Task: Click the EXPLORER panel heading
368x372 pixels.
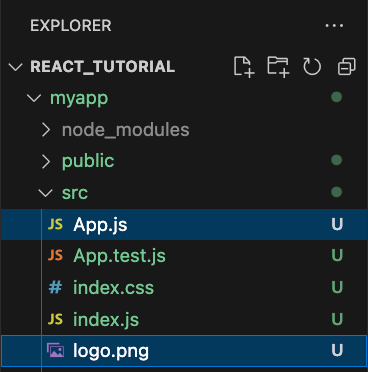Action: pyautogui.click(x=71, y=26)
